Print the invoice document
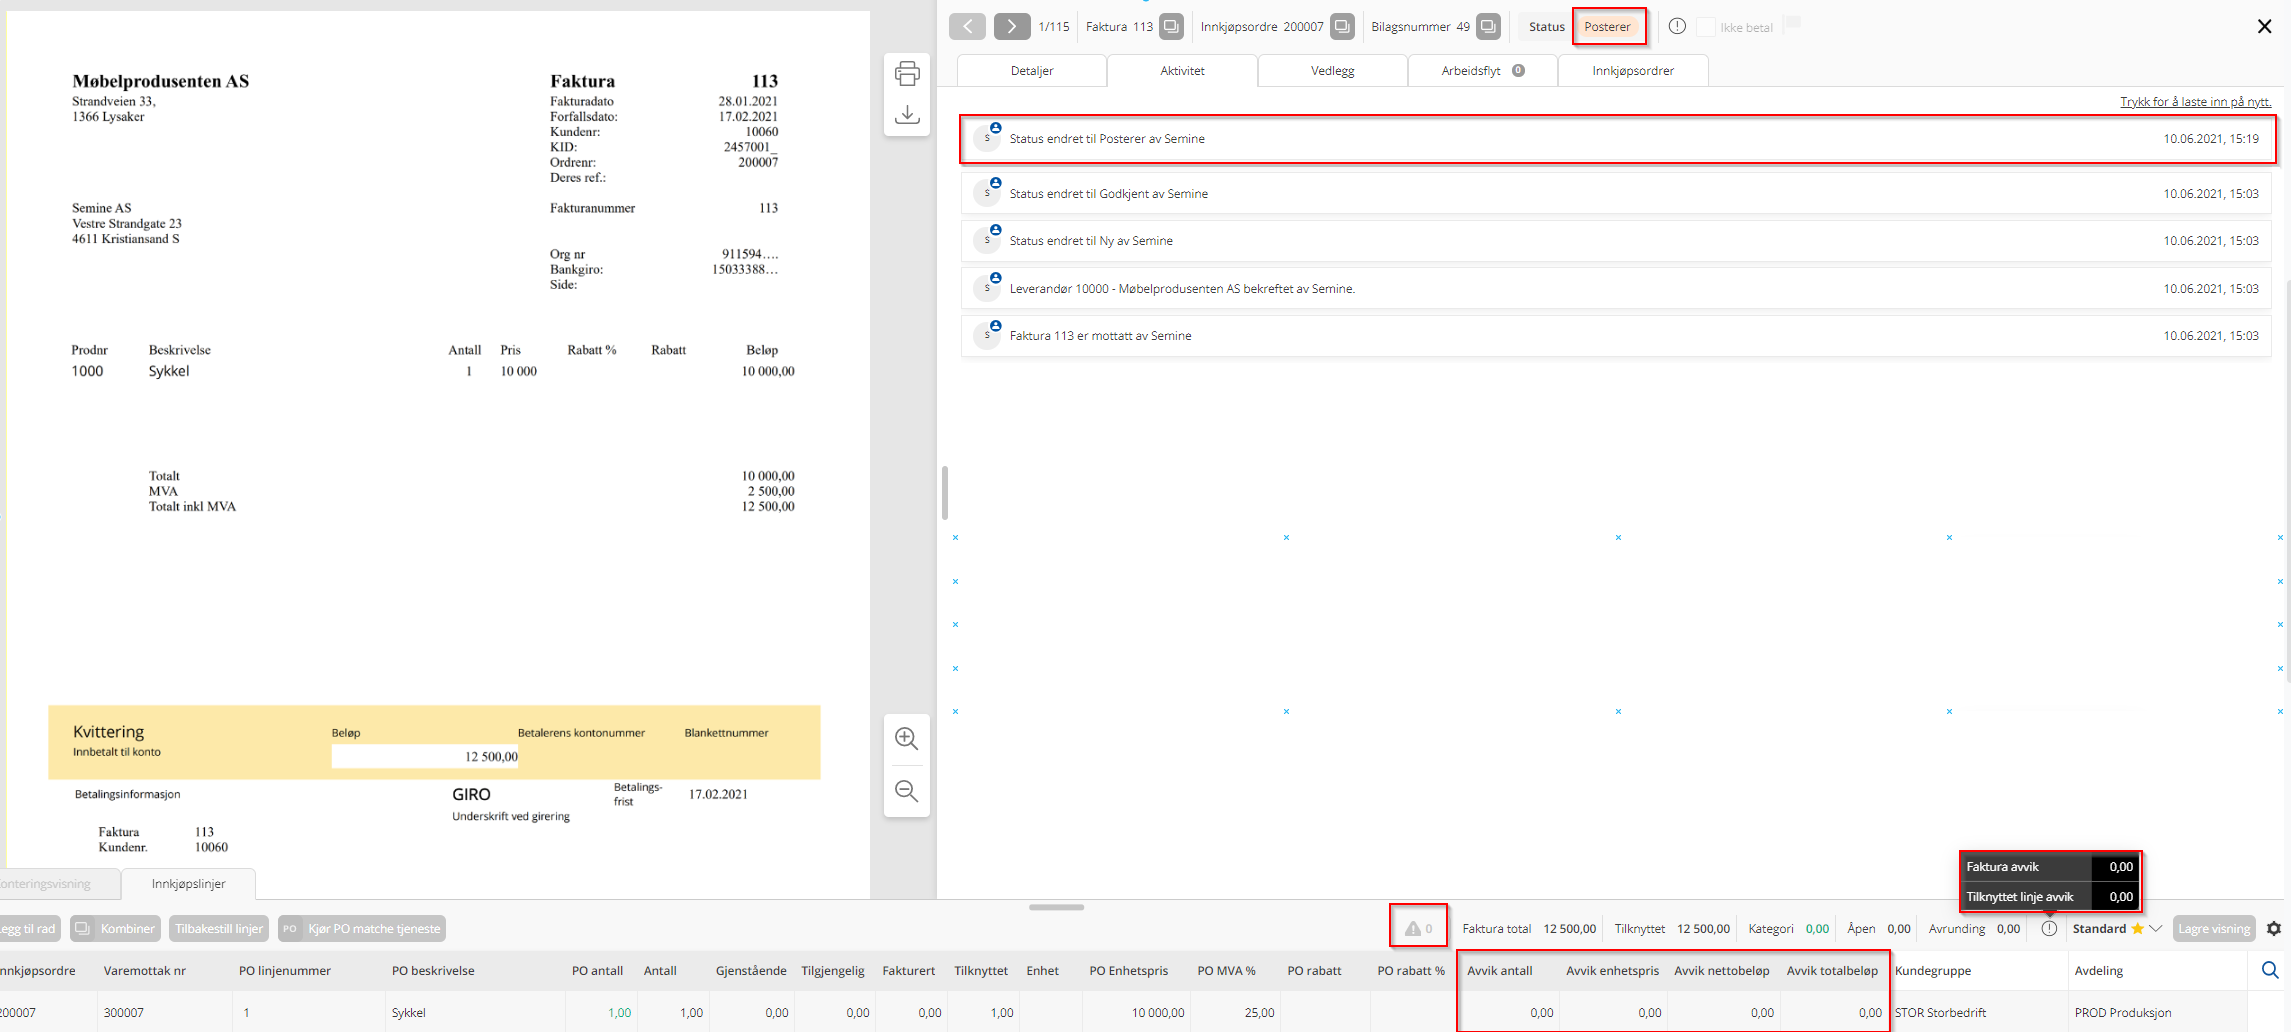The width and height of the screenshot is (2291, 1032). pos(907,73)
